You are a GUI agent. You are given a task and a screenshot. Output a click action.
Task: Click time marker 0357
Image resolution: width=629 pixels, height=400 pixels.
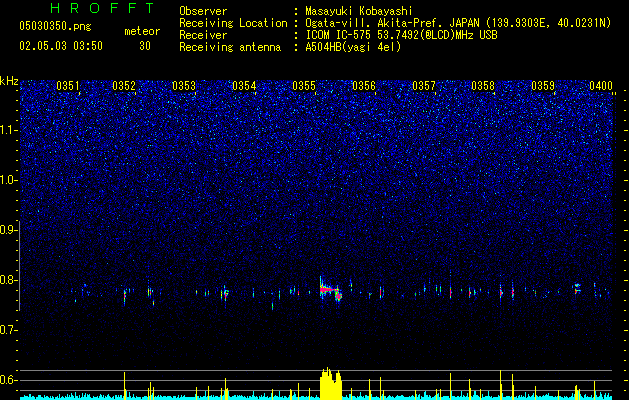pyautogui.click(x=424, y=86)
